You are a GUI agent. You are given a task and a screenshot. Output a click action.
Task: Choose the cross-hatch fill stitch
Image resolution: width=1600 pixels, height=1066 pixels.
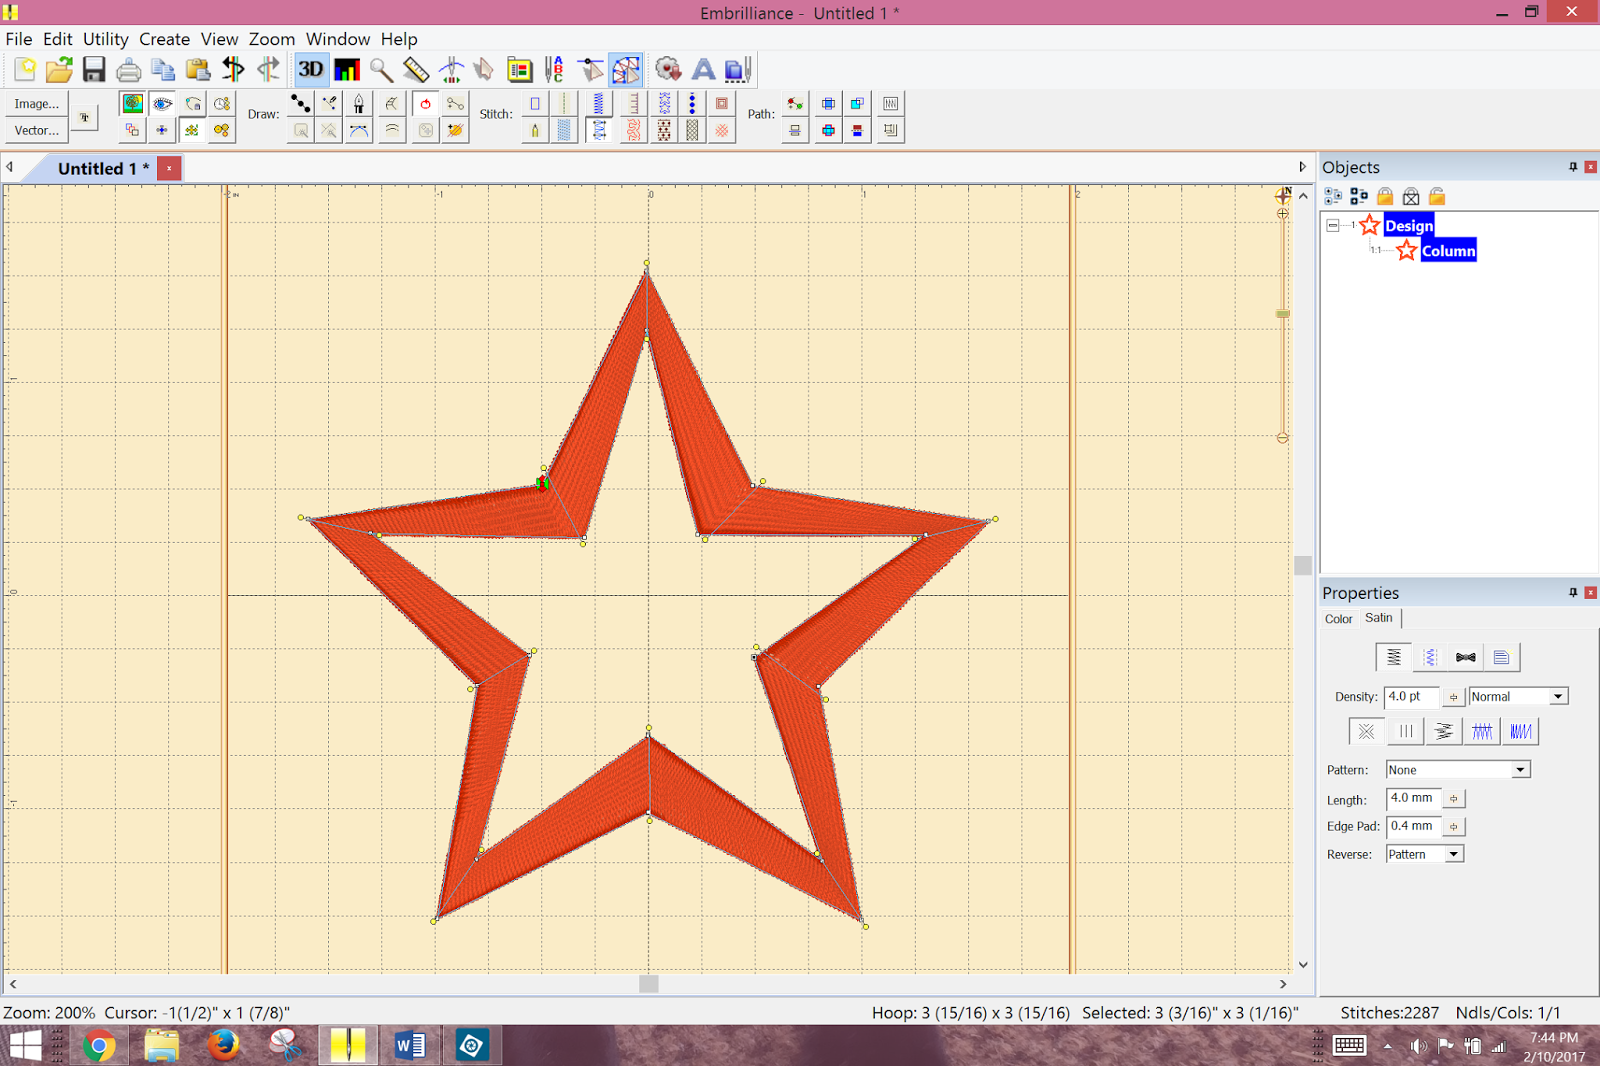(x=722, y=131)
